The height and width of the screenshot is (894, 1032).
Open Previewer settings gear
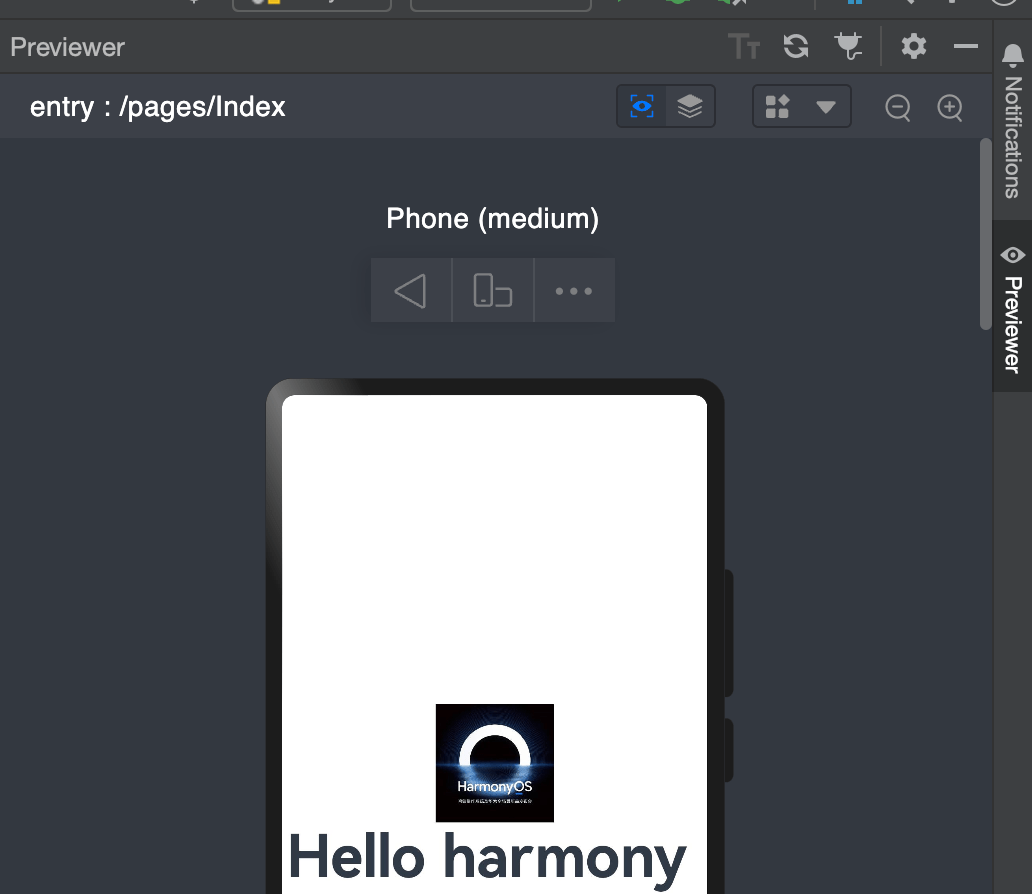[913, 46]
